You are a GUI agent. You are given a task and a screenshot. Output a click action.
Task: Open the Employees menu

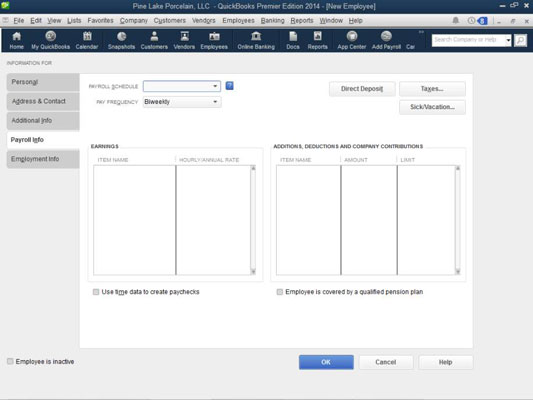click(x=238, y=20)
